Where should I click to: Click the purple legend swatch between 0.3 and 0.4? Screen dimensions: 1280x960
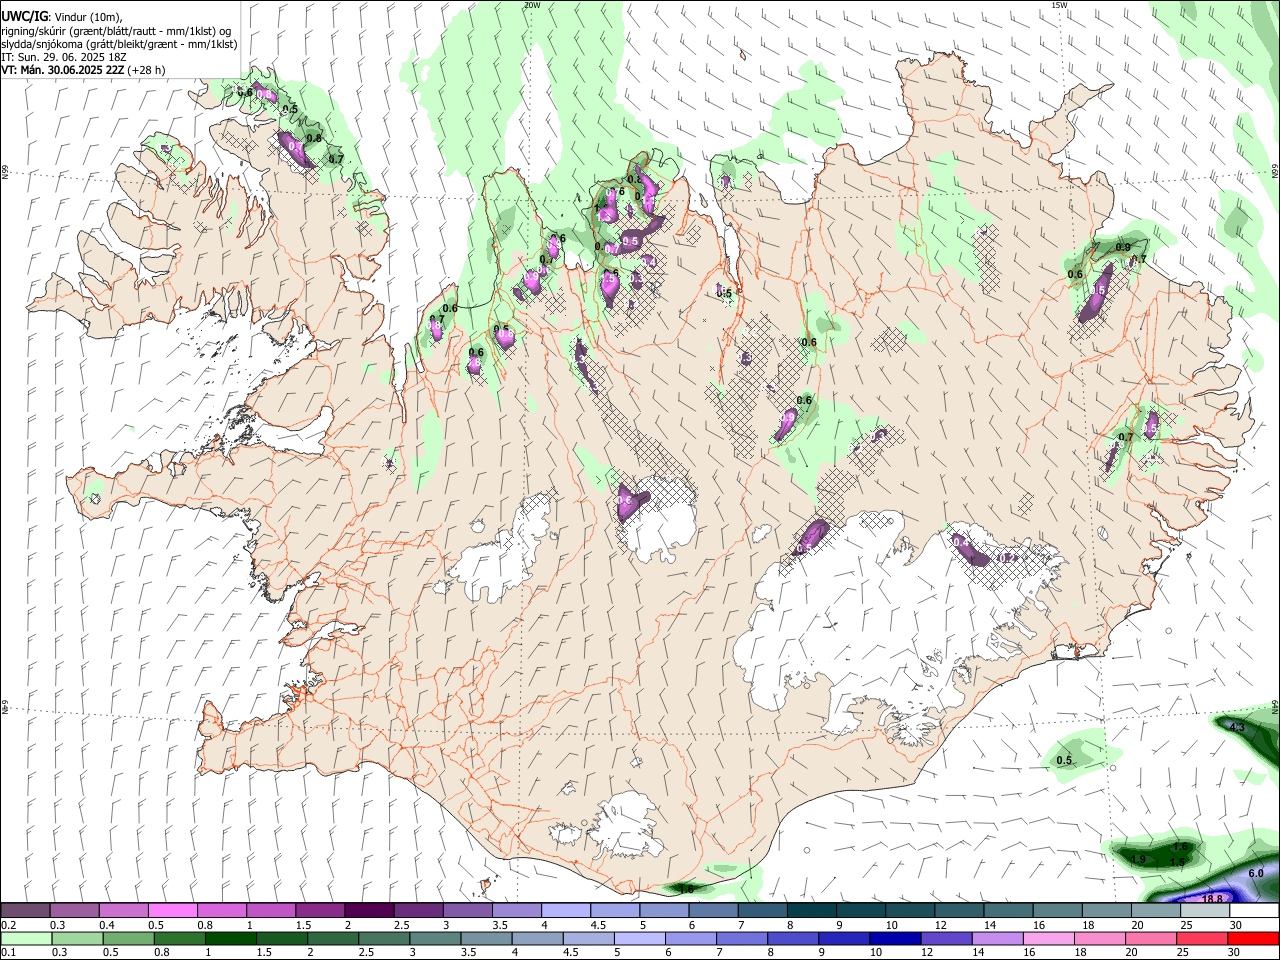coord(74,911)
